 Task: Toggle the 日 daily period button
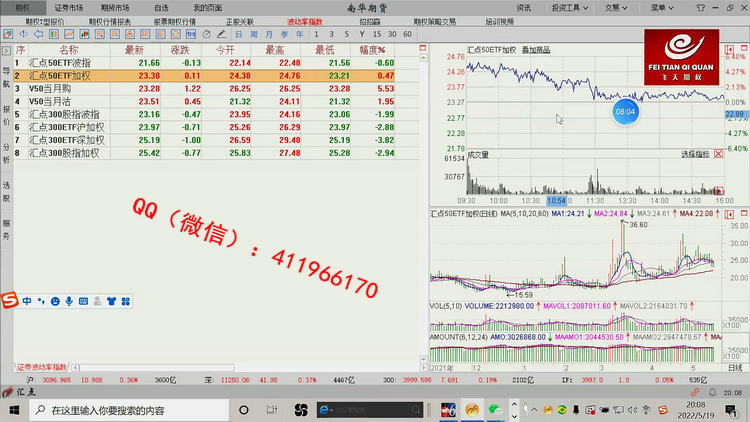click(240, 34)
